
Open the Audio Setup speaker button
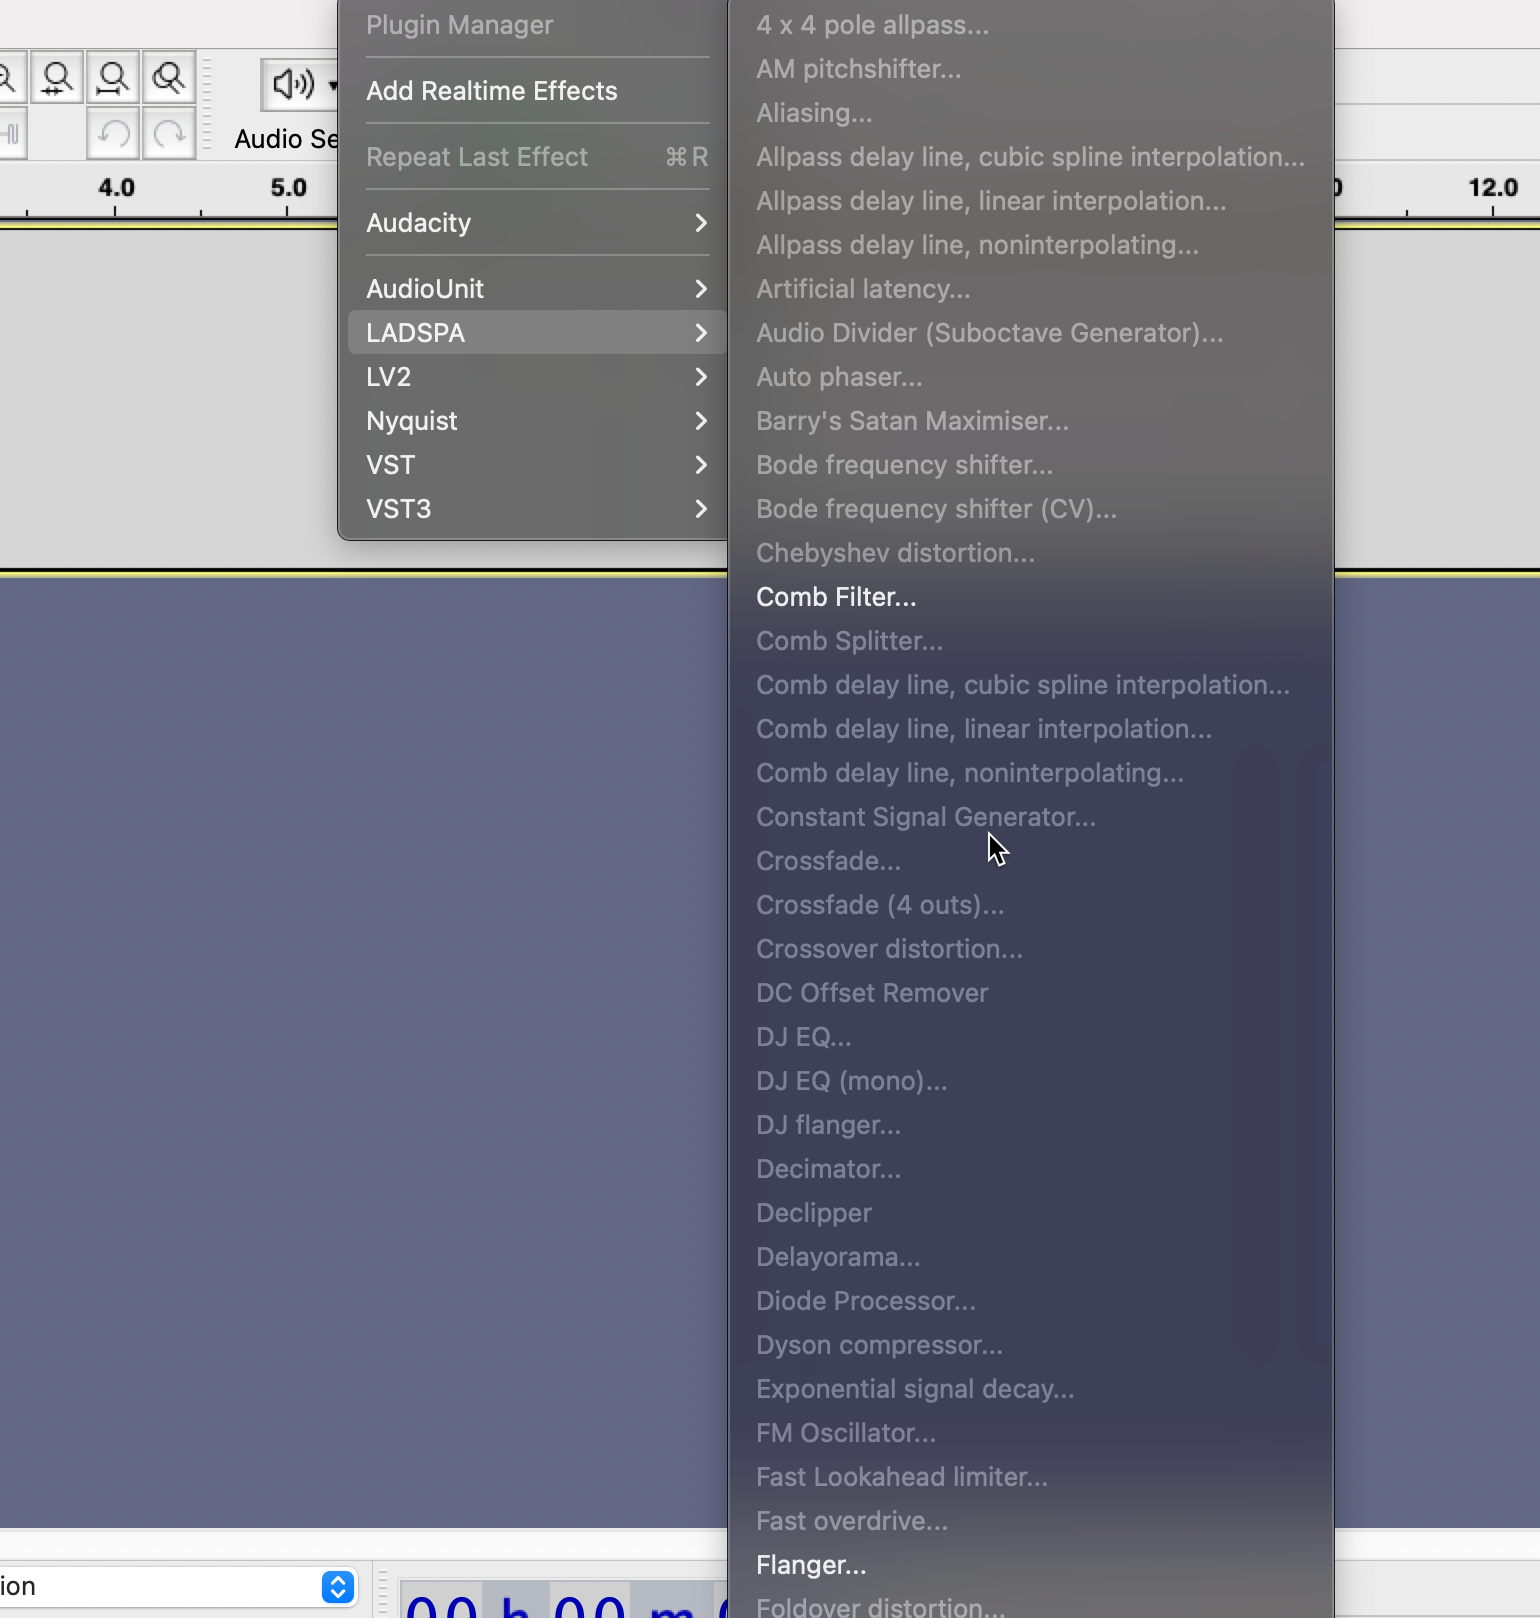coord(298,84)
